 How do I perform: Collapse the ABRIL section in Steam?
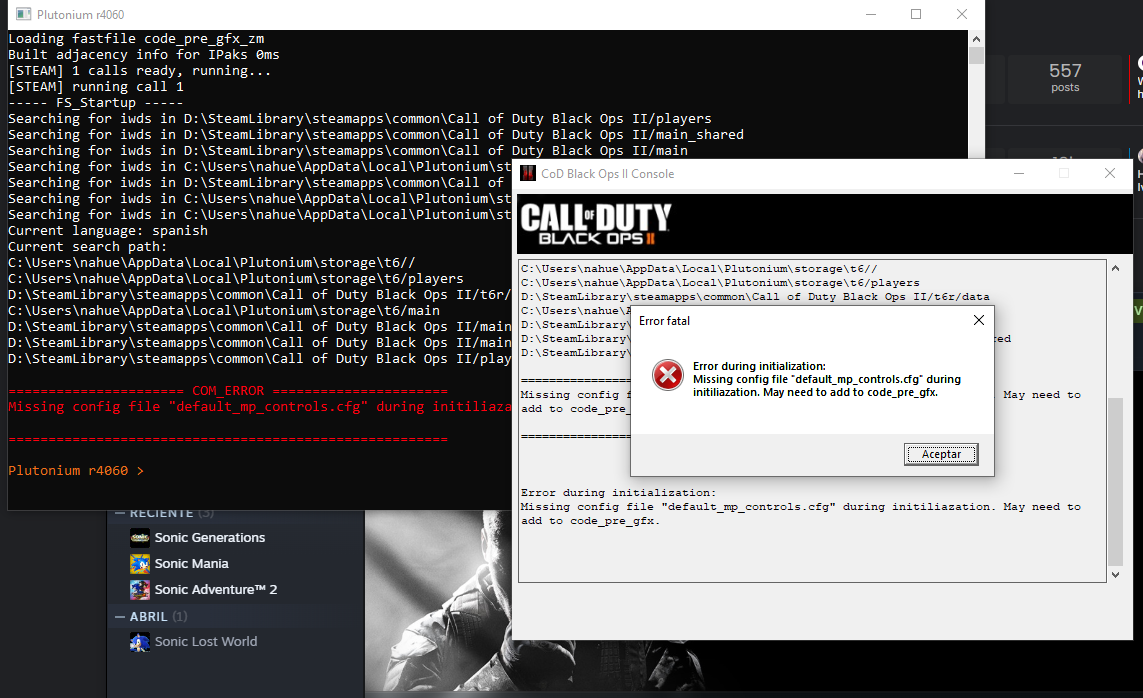click(120, 617)
